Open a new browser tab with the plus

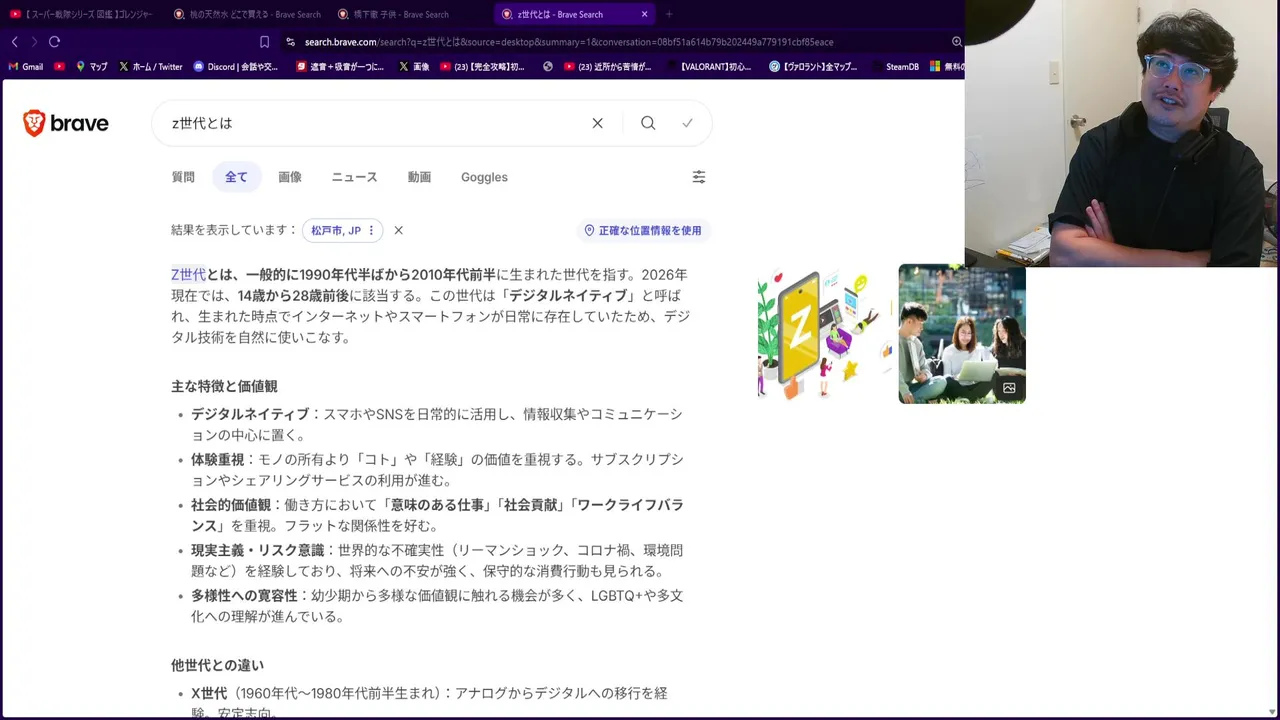[x=669, y=14]
